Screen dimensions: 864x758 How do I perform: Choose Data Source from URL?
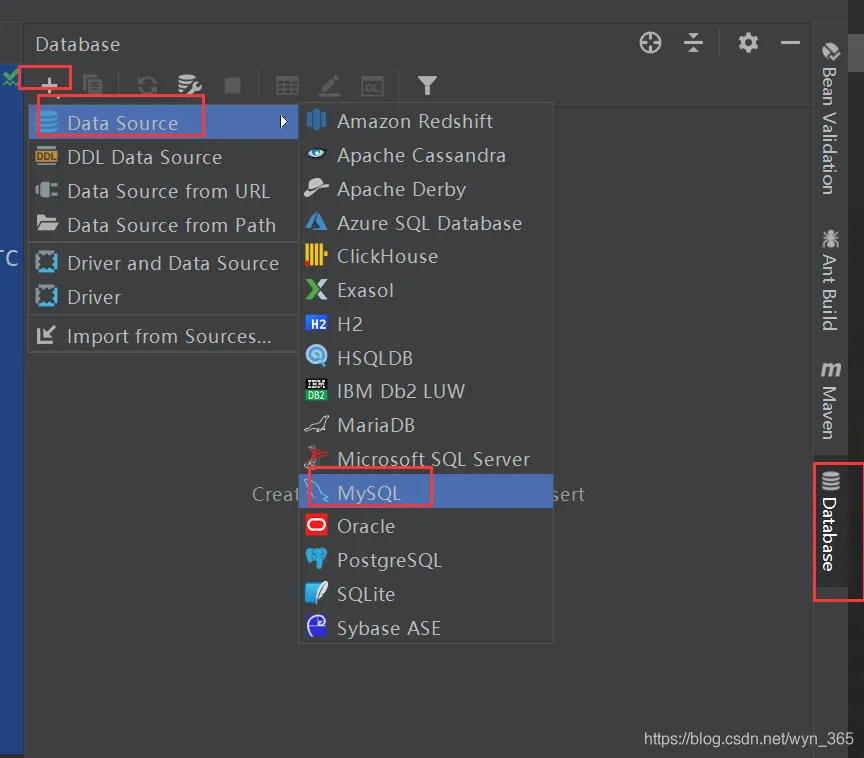click(x=163, y=191)
